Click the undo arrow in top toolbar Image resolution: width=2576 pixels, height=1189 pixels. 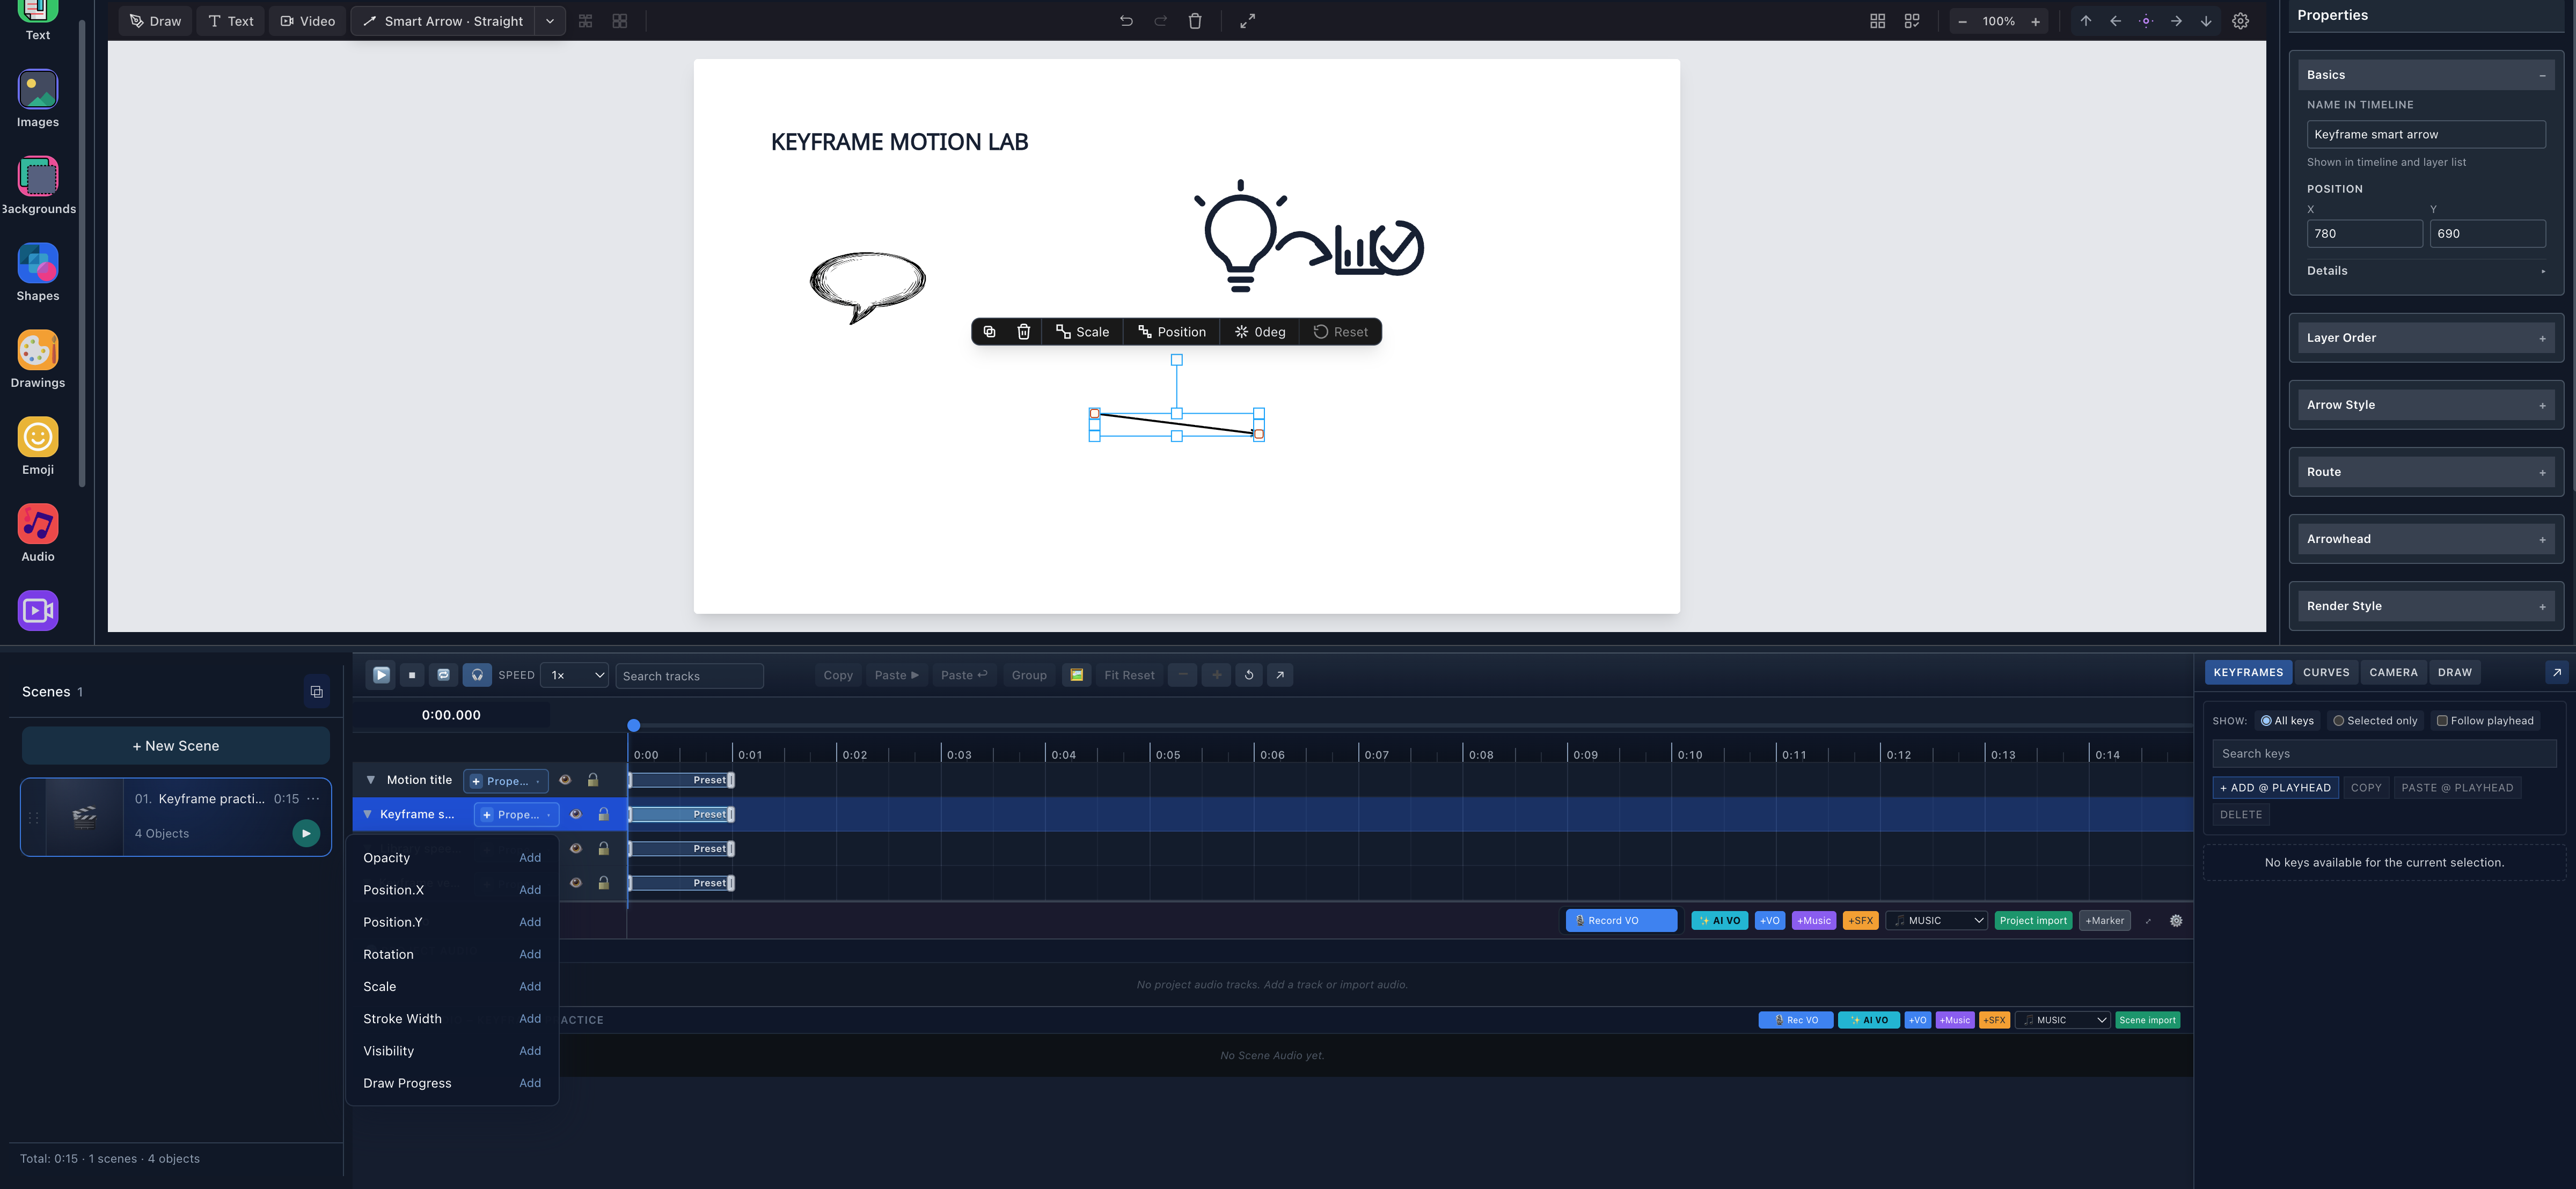pos(1126,21)
